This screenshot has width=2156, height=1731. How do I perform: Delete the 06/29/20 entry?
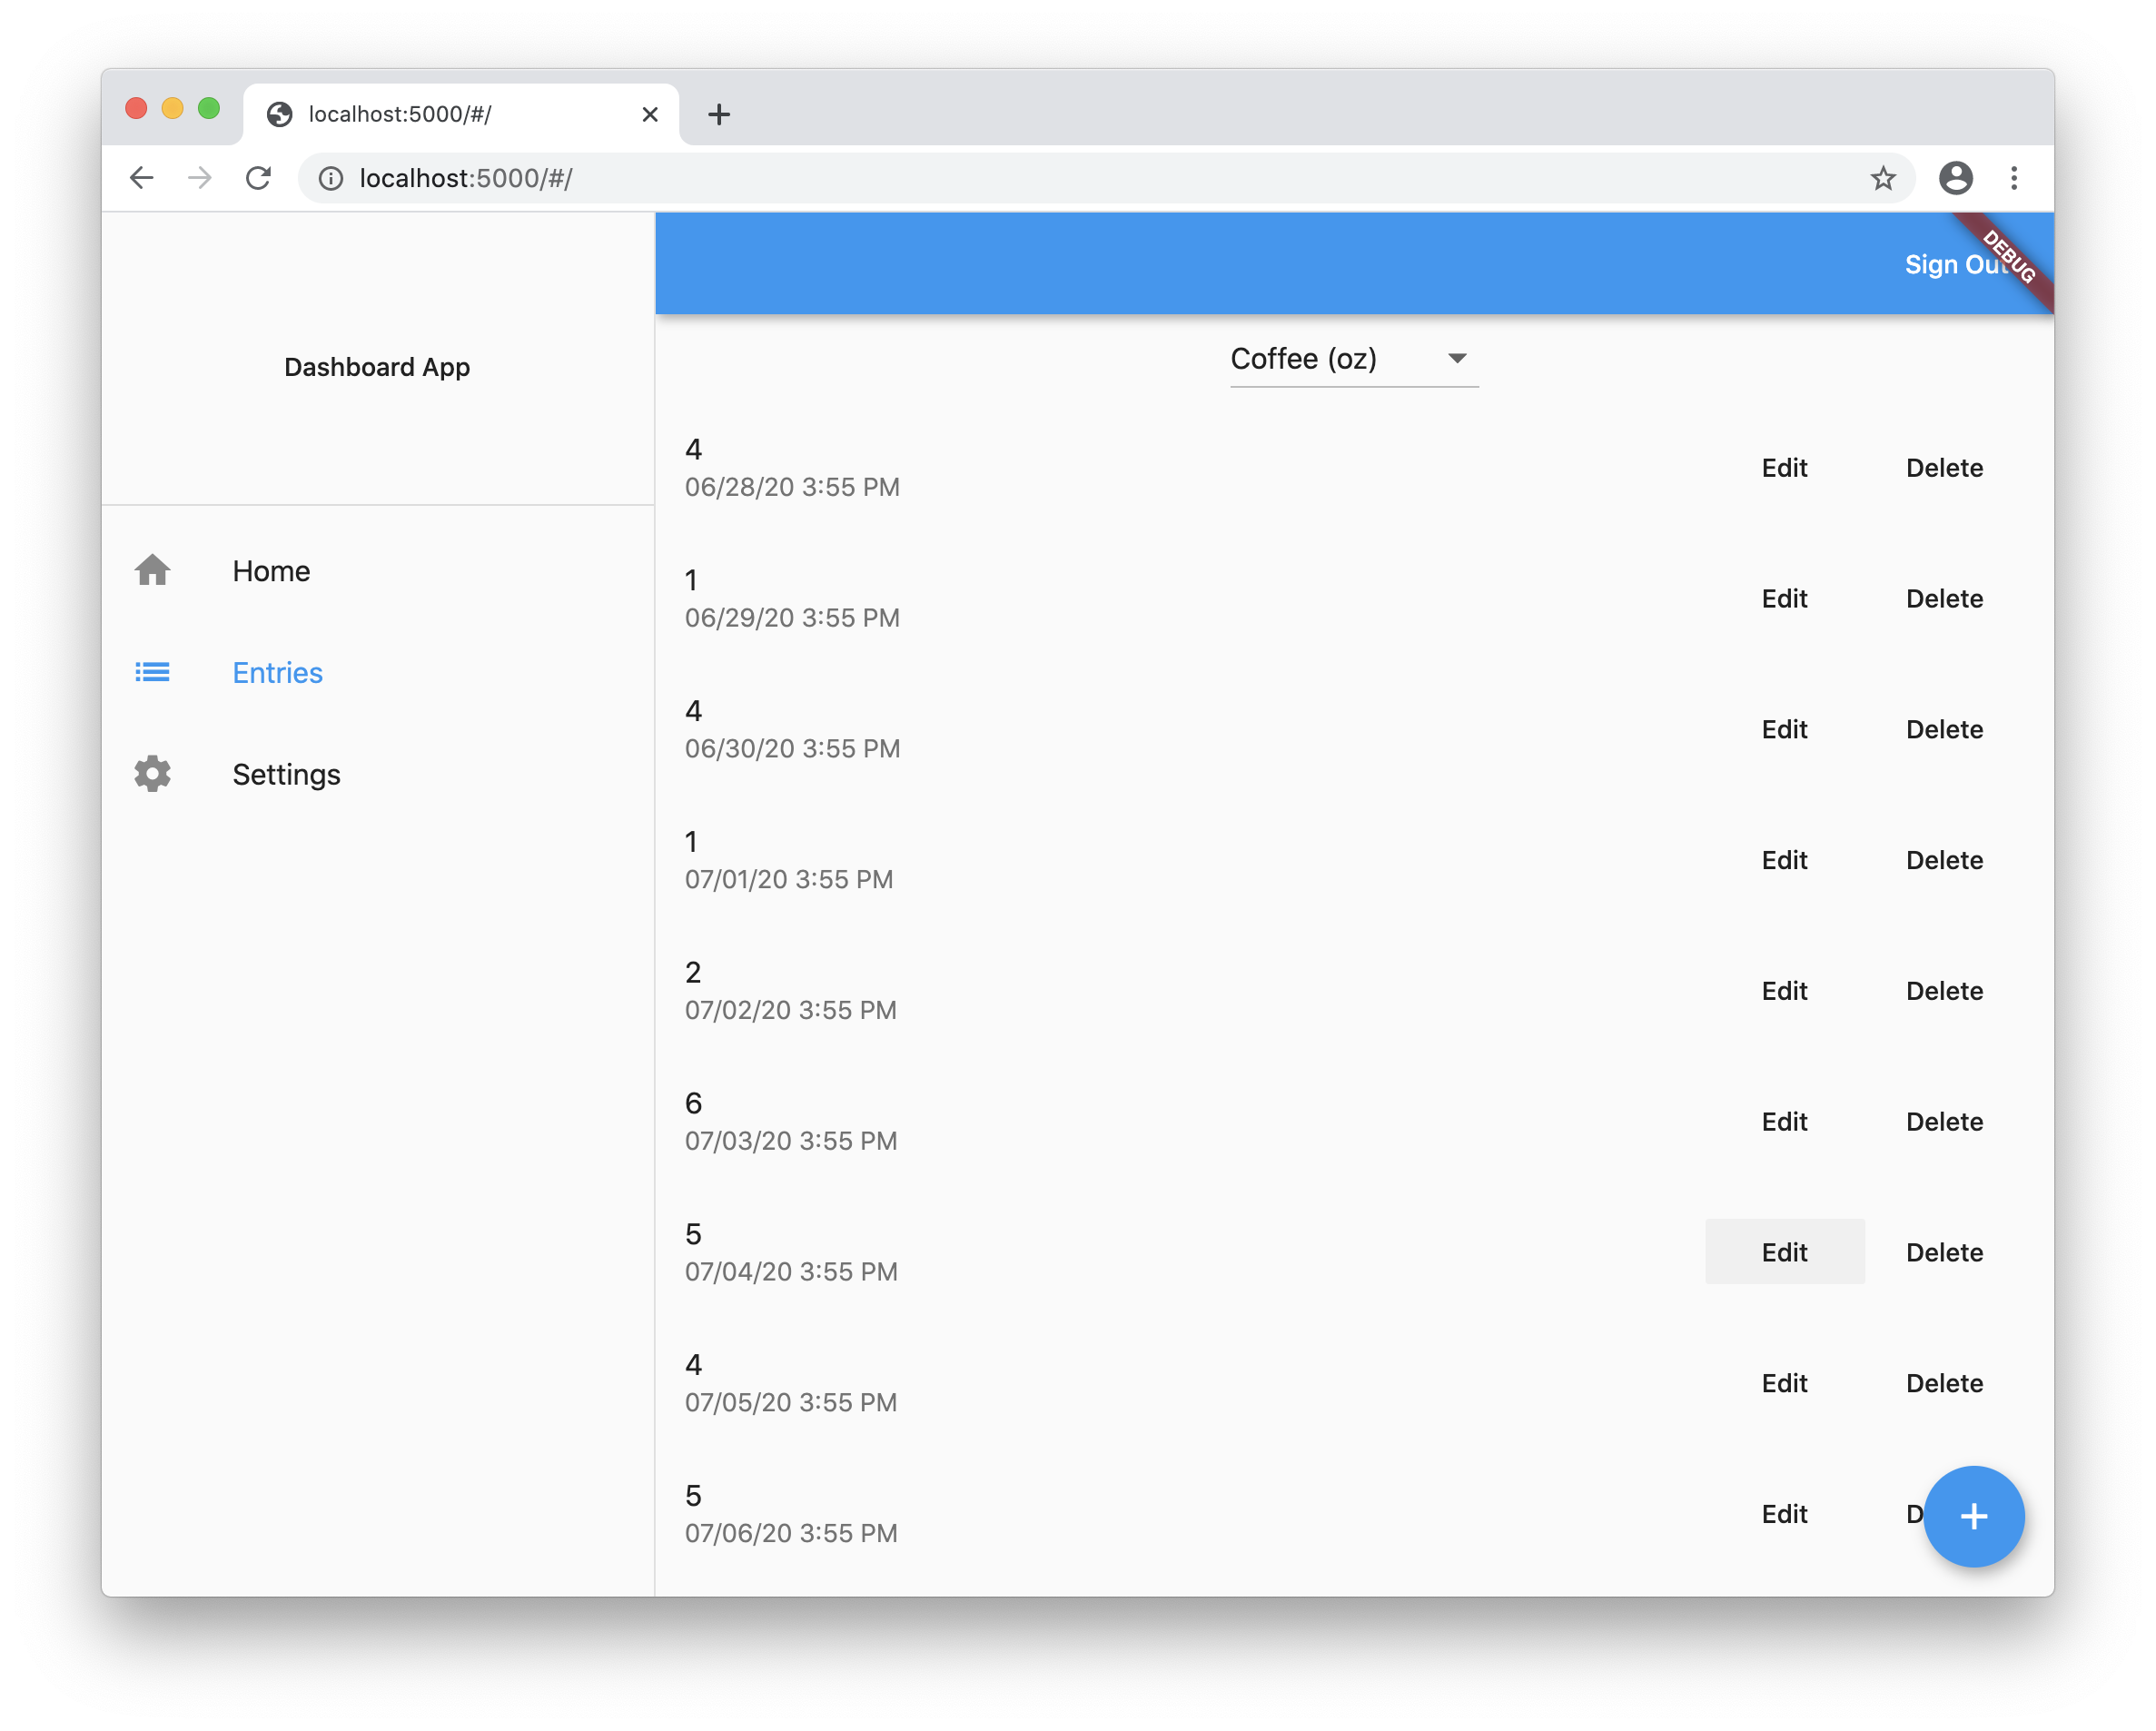1944,599
